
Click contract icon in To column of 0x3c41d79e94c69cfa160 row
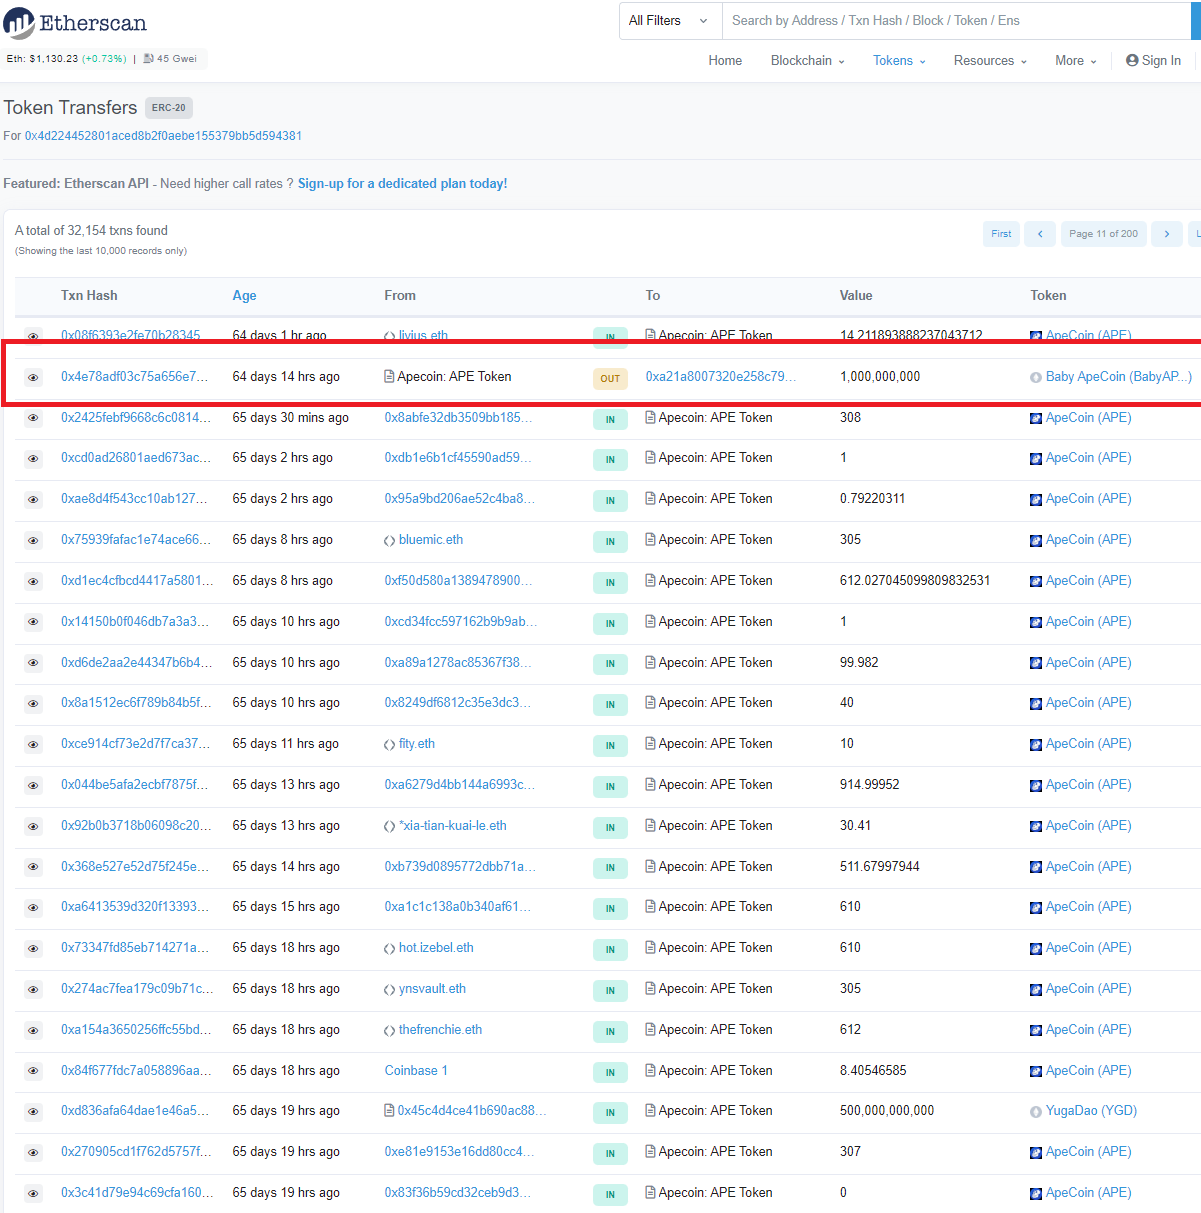(x=651, y=1192)
